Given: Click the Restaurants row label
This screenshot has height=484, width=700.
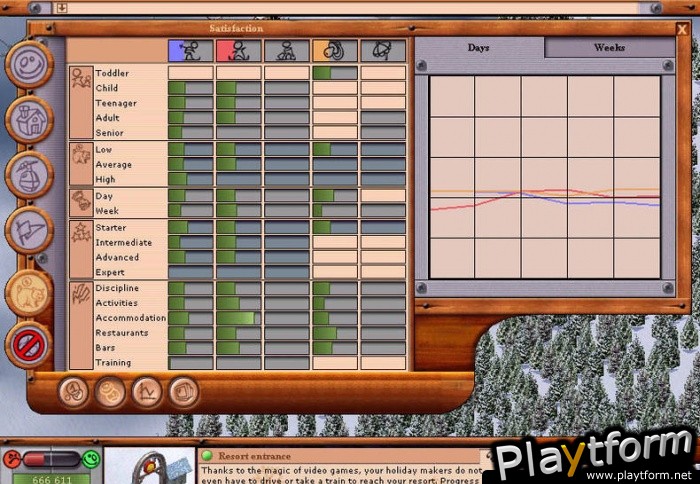Looking at the screenshot, I should [121, 333].
